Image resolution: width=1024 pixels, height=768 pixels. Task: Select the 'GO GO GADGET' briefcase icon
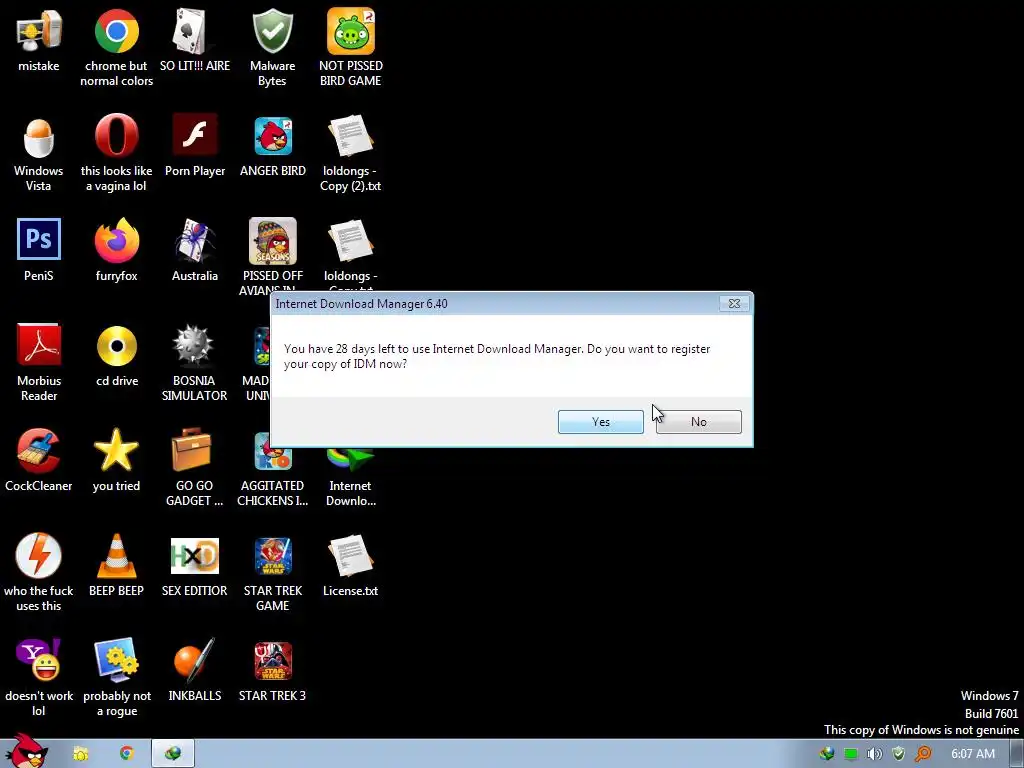pos(194,468)
